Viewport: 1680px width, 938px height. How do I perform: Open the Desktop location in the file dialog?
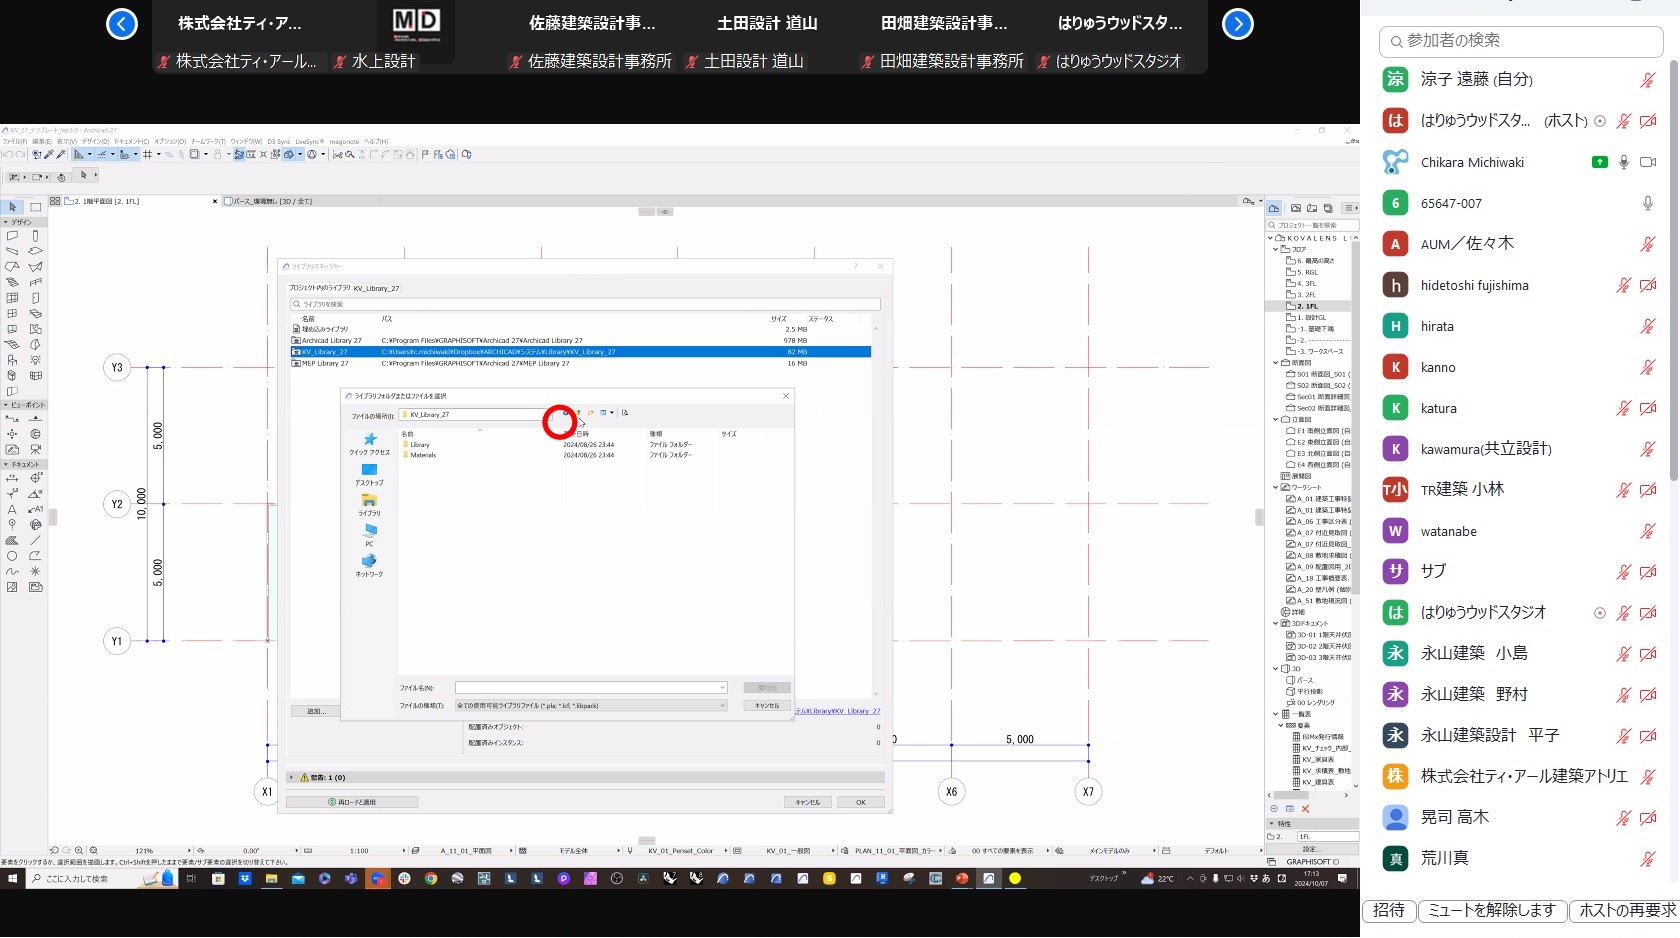tap(370, 474)
